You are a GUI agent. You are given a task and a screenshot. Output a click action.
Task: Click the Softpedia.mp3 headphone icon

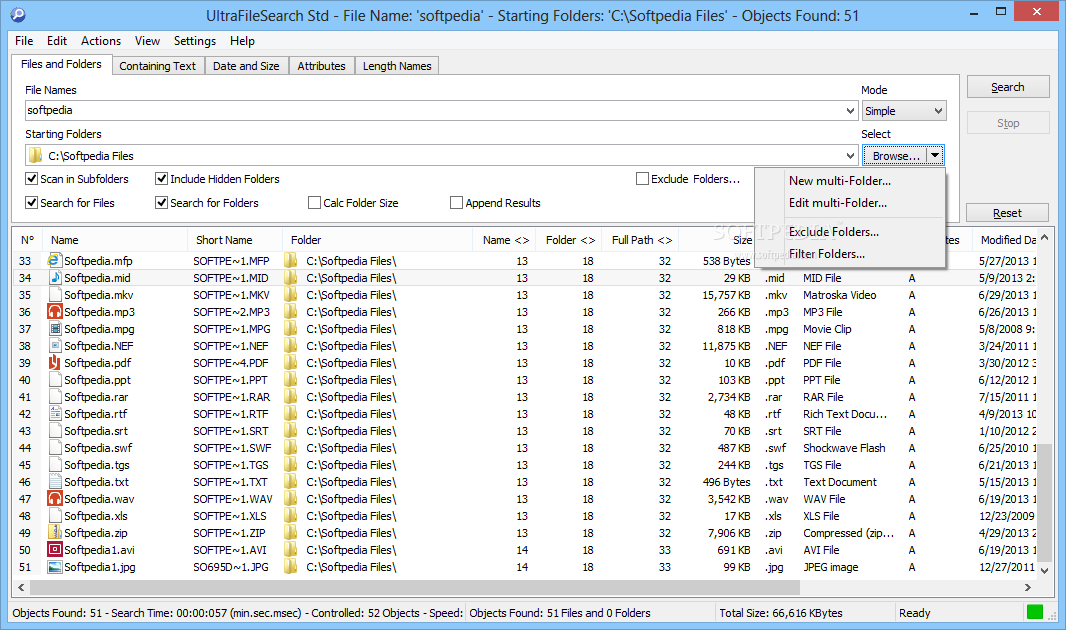(54, 311)
